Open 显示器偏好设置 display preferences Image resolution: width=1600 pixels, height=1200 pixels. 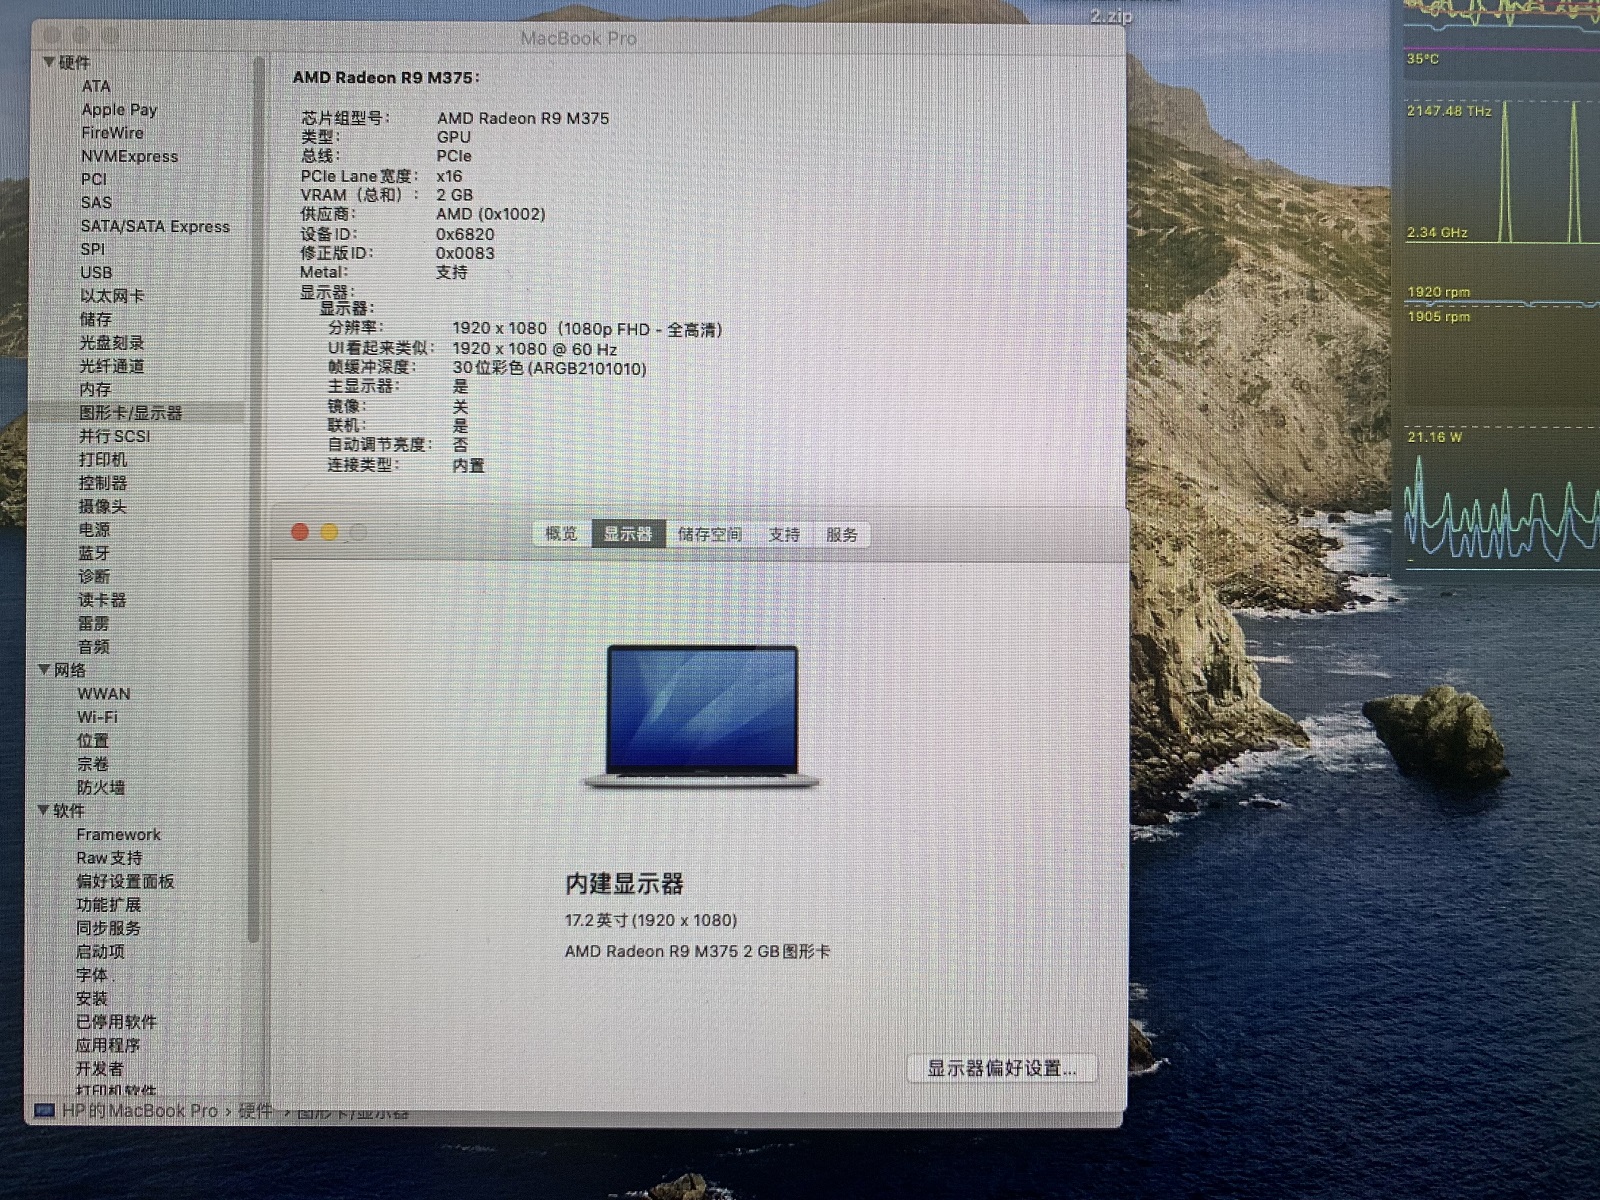[x=1001, y=1068]
